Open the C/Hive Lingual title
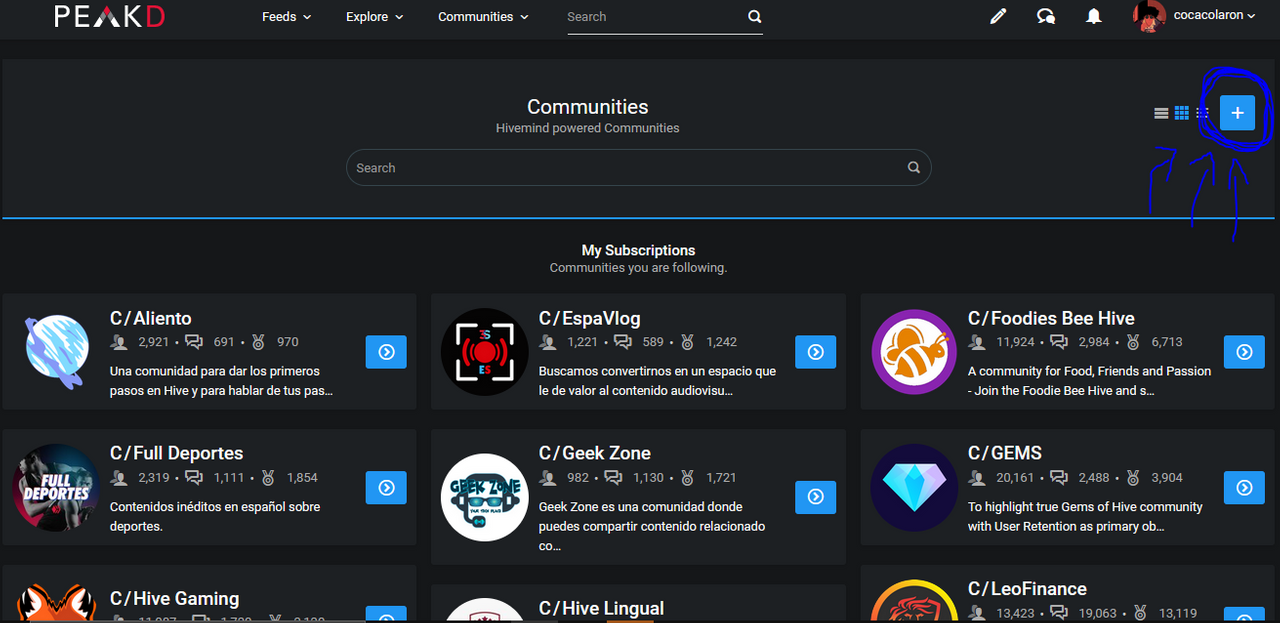Screen dimensions: 1280x623 [x=601, y=608]
